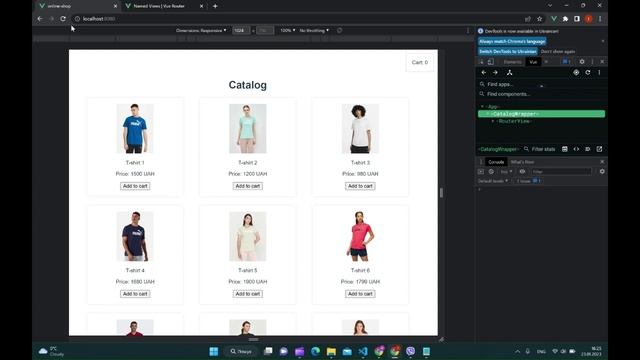Open the Windows Start menu
Viewport: 640px width, 360px height.
click(x=213, y=351)
